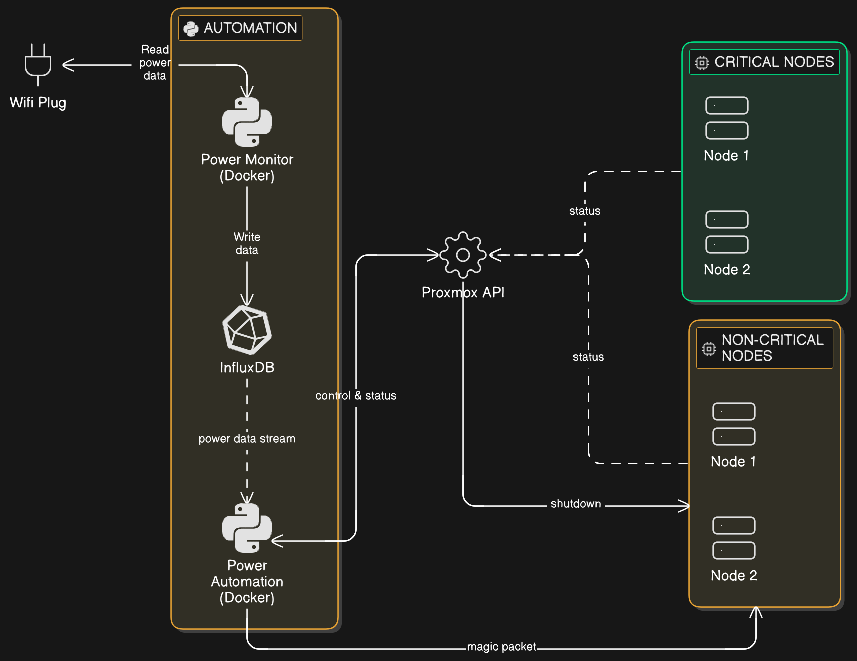Image resolution: width=857 pixels, height=661 pixels.
Task: Click the Proxmox API gear icon
Action: click(462, 255)
